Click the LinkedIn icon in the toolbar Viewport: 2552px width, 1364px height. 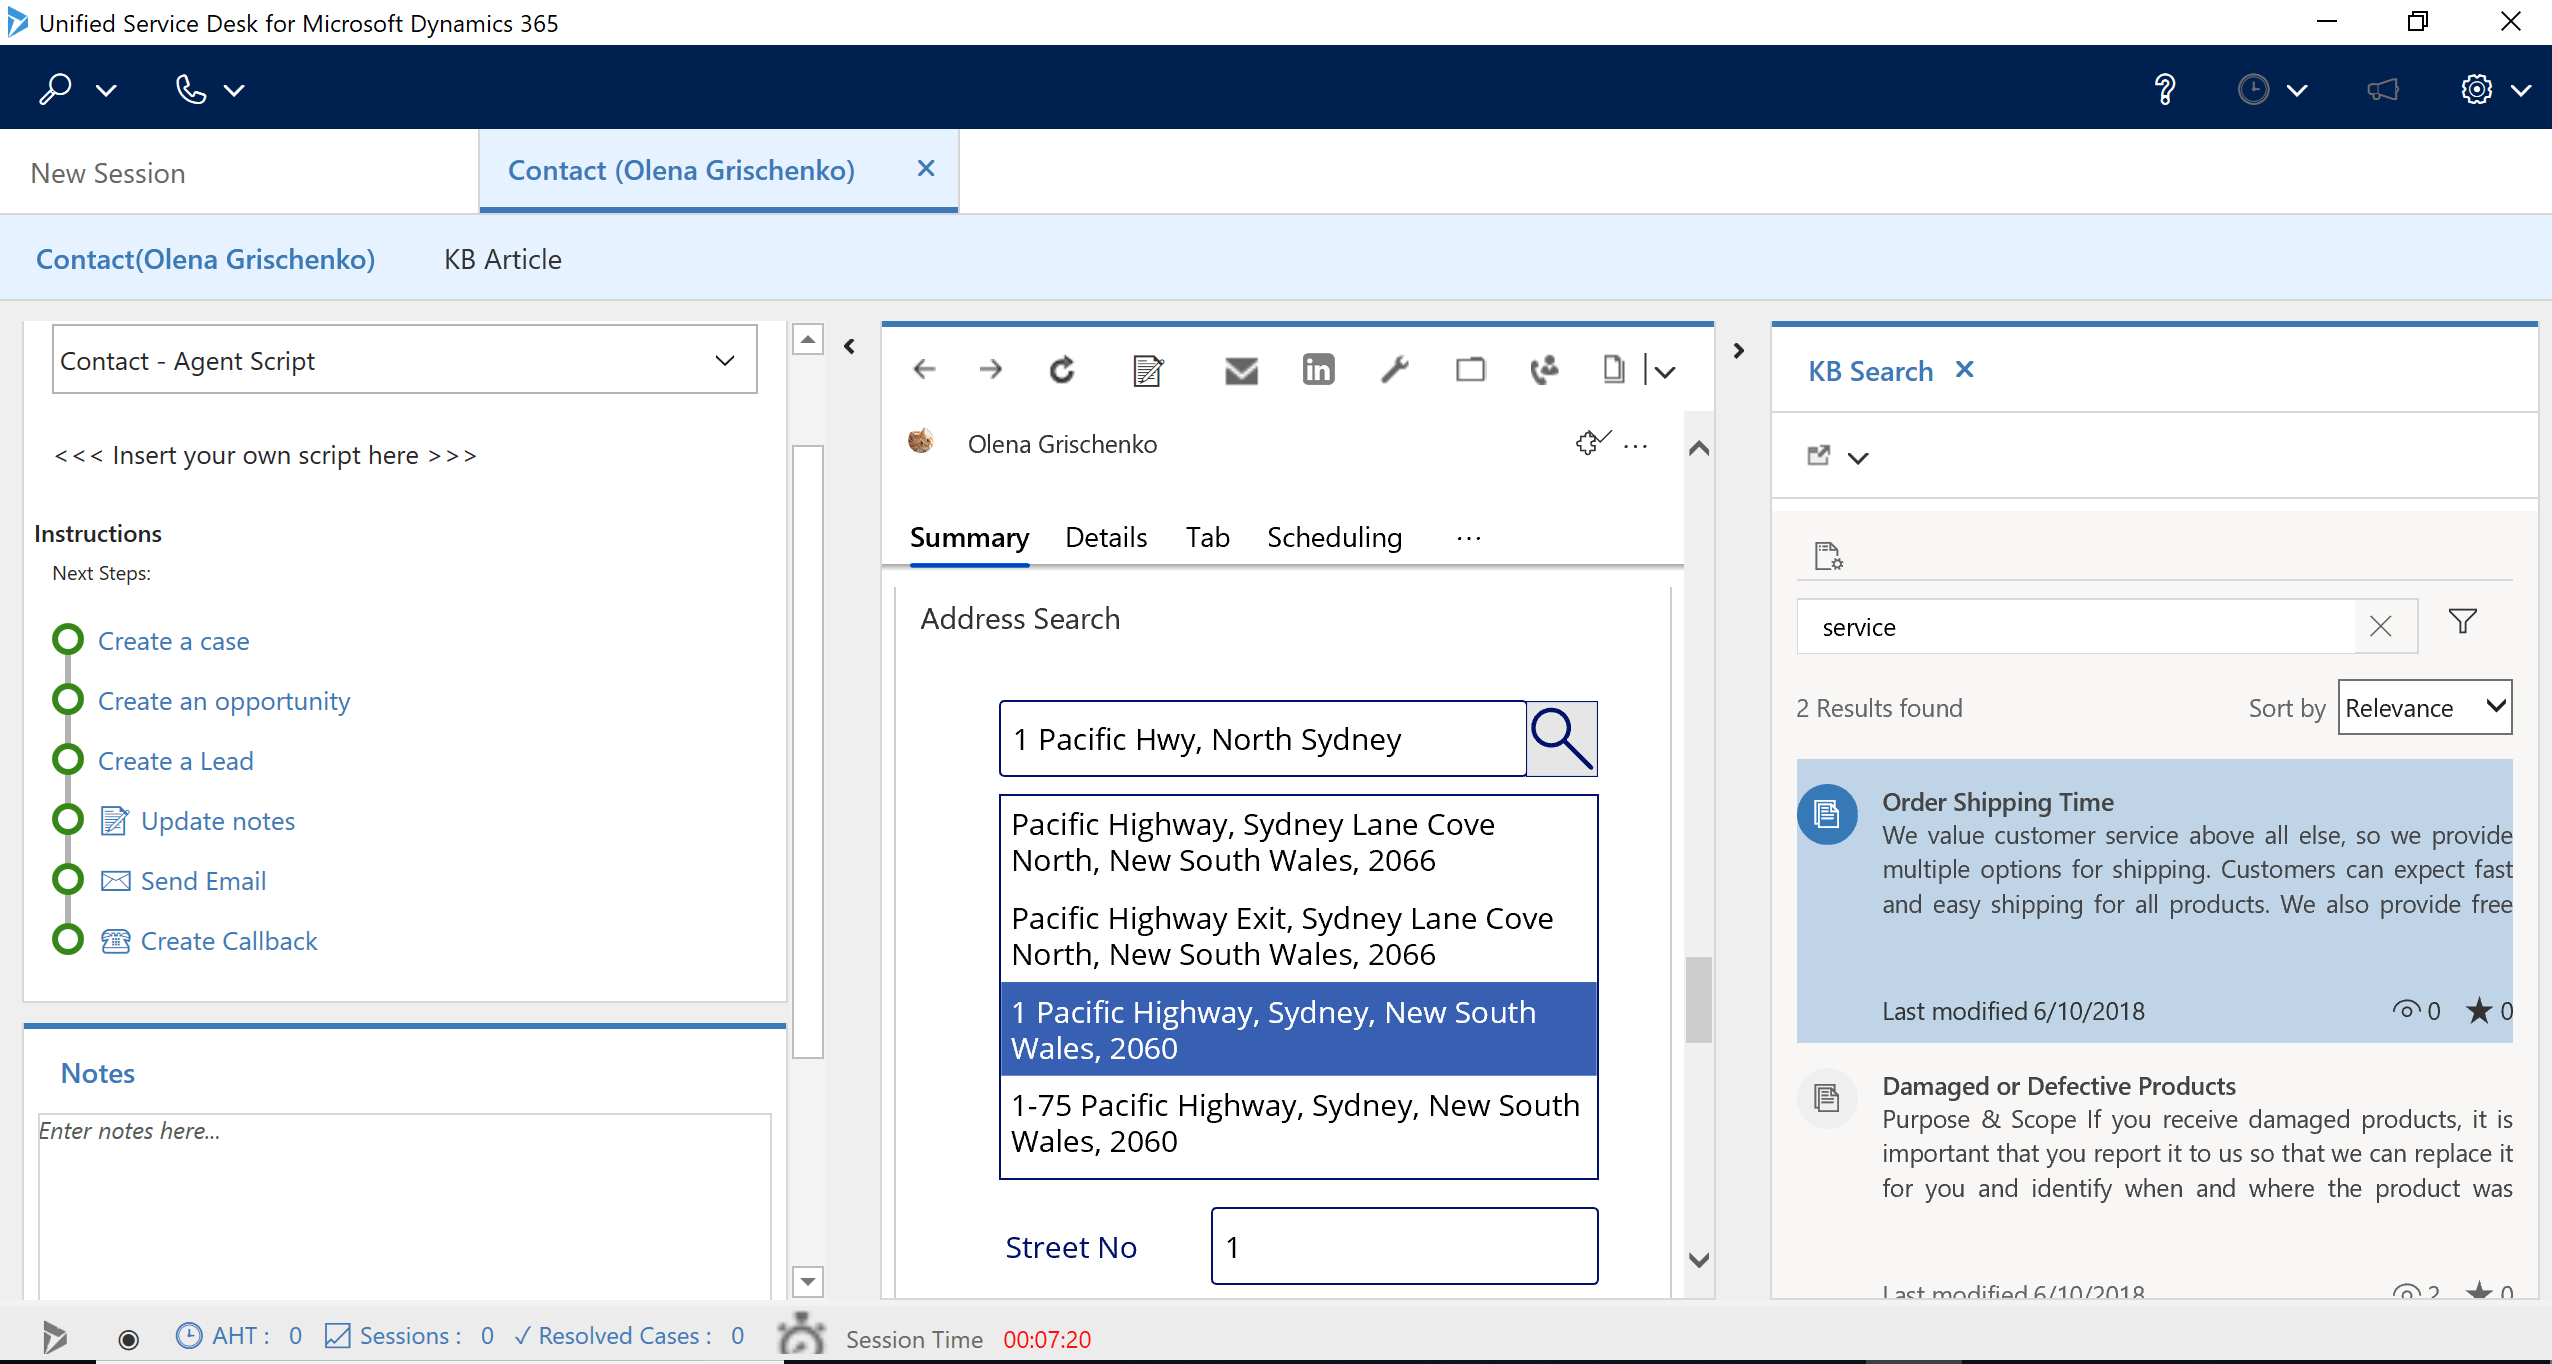[x=1317, y=370]
